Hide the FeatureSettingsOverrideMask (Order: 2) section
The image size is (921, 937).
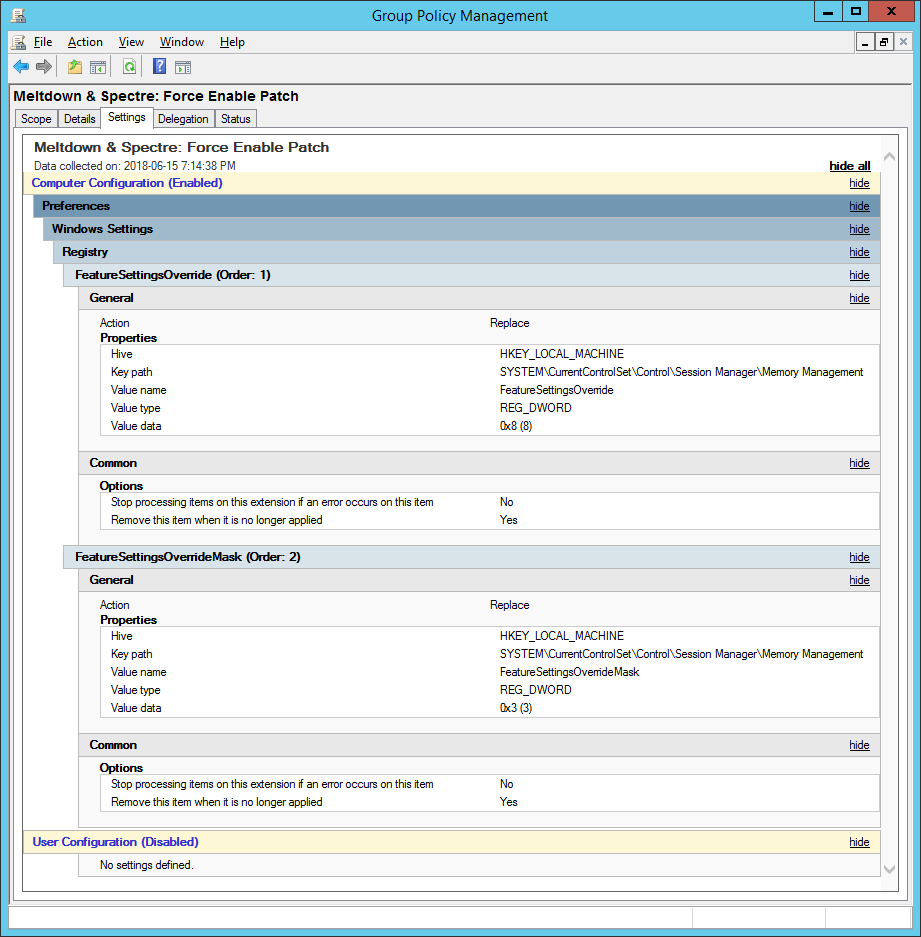pyautogui.click(x=859, y=557)
